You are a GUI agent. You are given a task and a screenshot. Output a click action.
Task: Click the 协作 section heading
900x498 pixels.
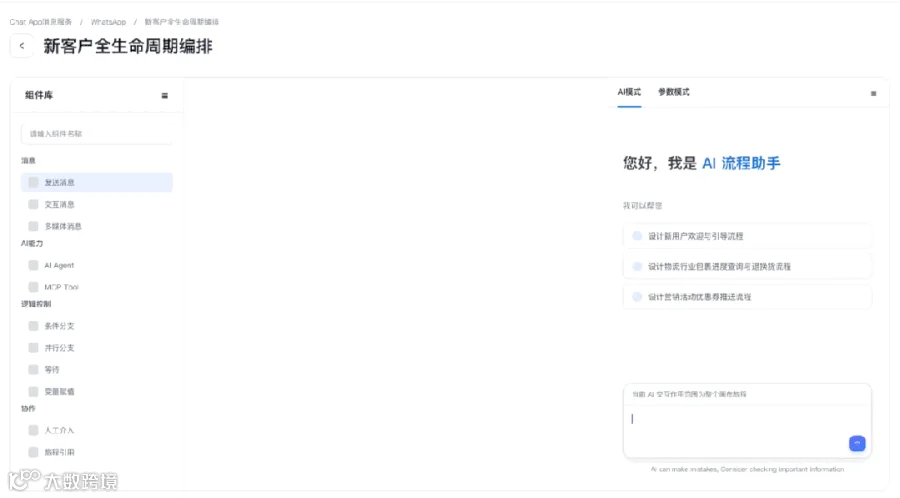28,408
